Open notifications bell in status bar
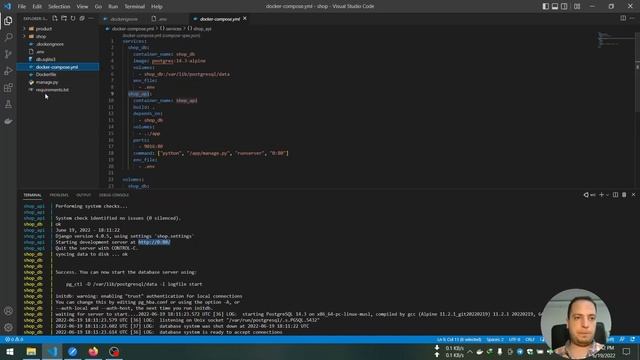This screenshot has height=360, width=640. (x=632, y=340)
